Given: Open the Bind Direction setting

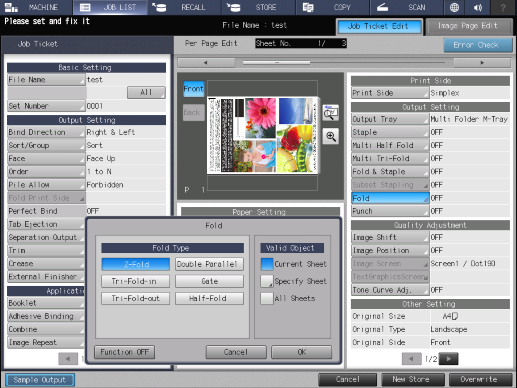Looking at the screenshot, I should point(46,132).
